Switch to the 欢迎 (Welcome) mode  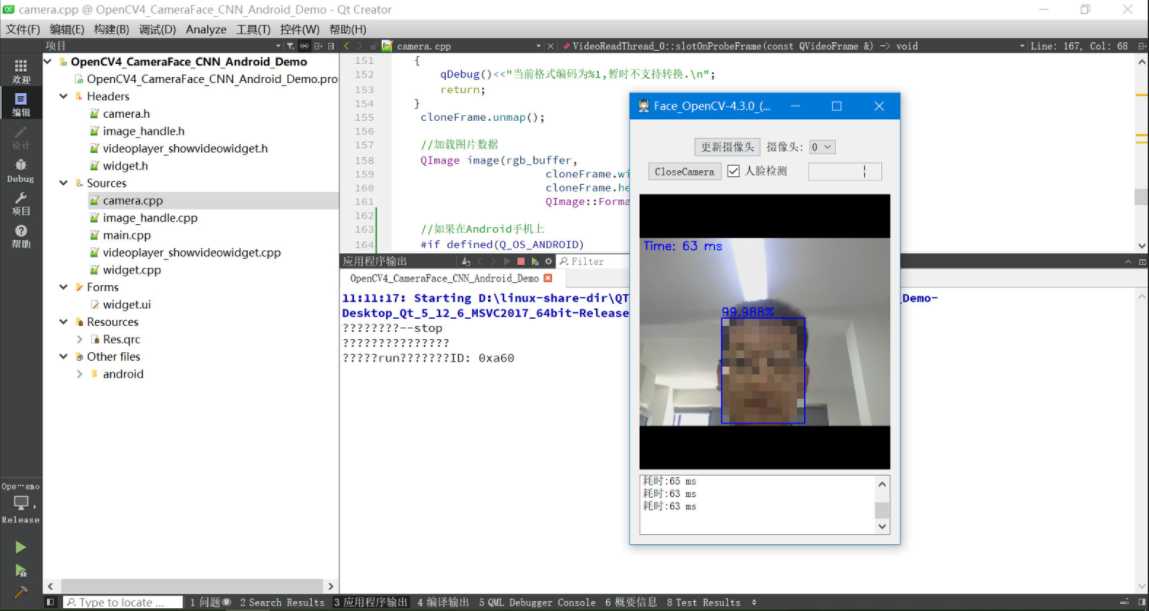click(20, 70)
